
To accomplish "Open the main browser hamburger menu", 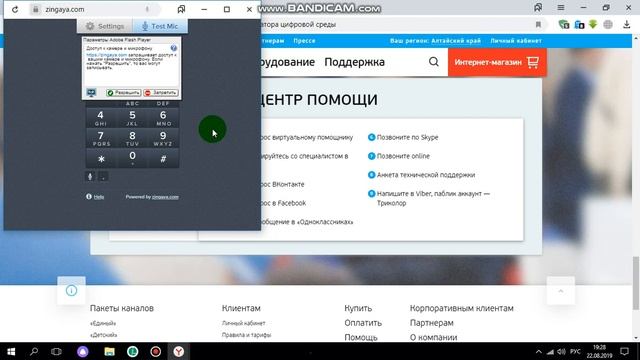I will click(x=561, y=8).
